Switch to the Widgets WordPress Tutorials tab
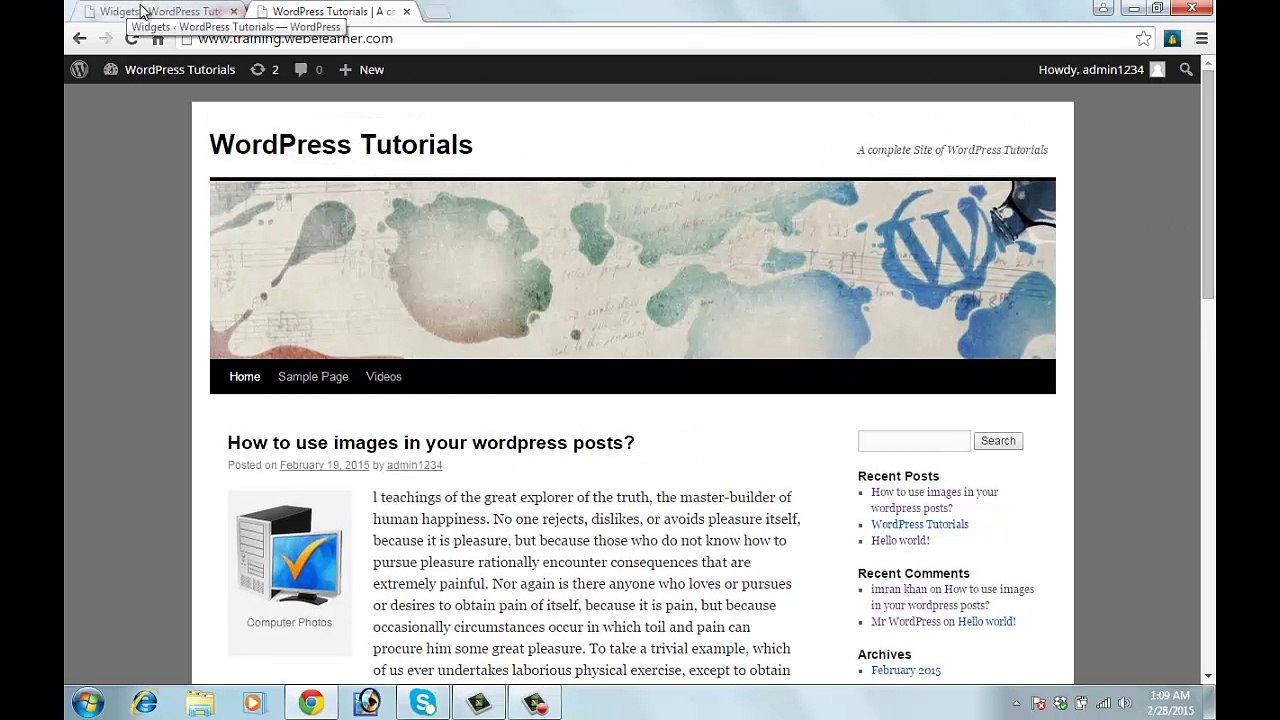Image resolution: width=1280 pixels, height=720 pixels. pos(160,11)
